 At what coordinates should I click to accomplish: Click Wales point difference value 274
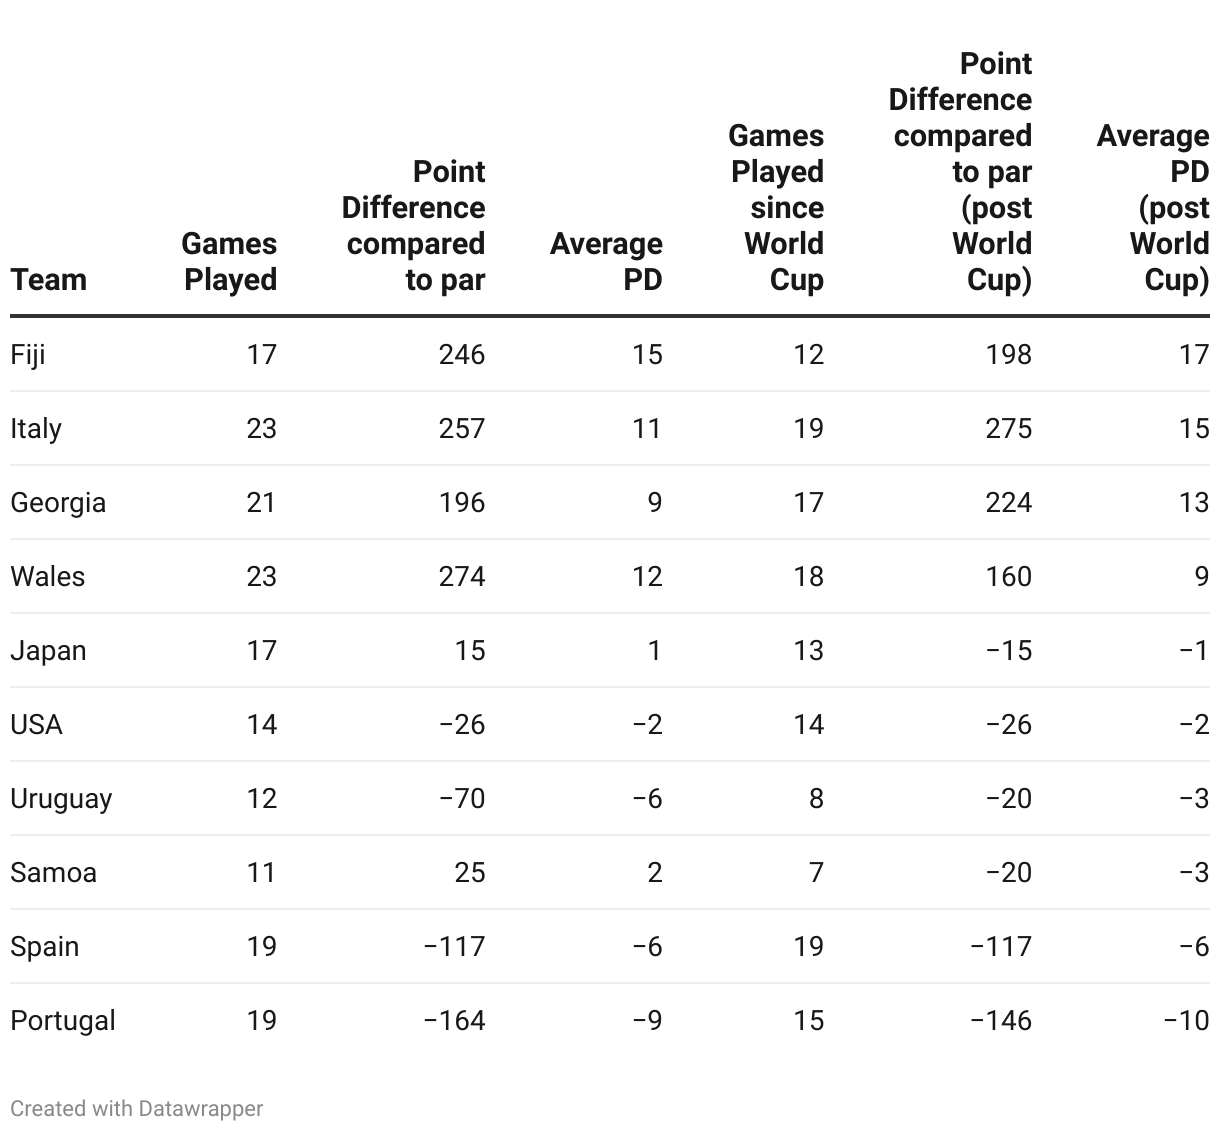[462, 576]
